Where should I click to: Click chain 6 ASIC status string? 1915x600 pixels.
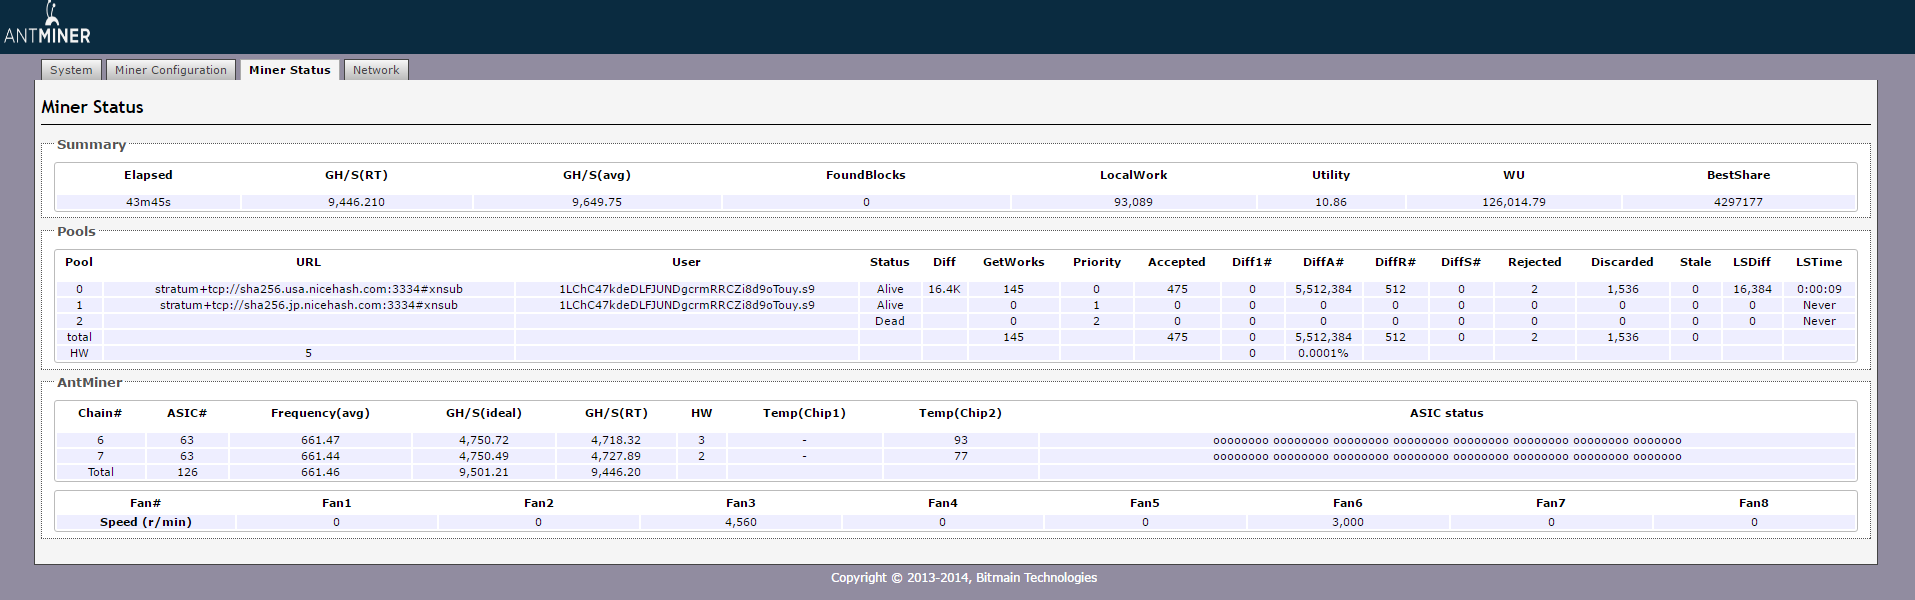pyautogui.click(x=1446, y=440)
